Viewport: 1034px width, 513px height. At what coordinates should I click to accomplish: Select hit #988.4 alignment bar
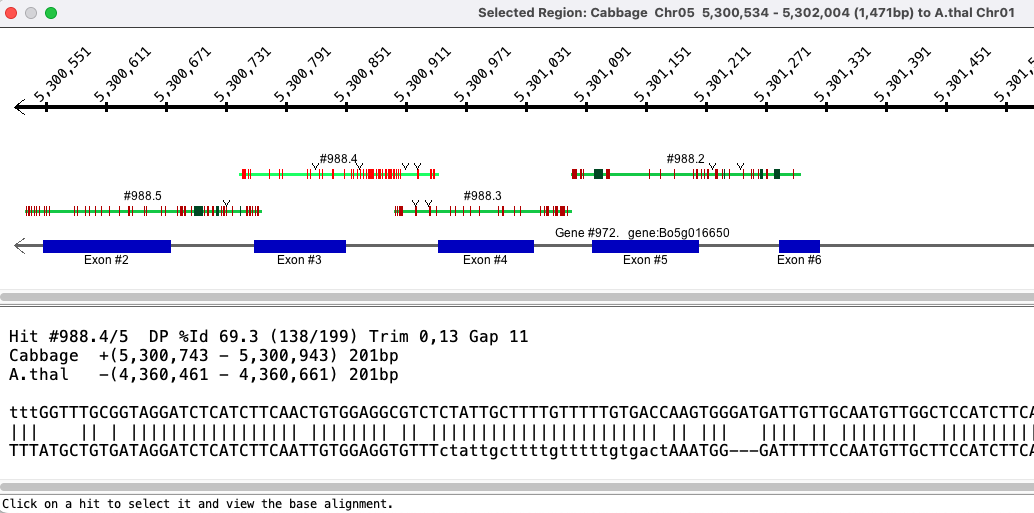[339, 174]
